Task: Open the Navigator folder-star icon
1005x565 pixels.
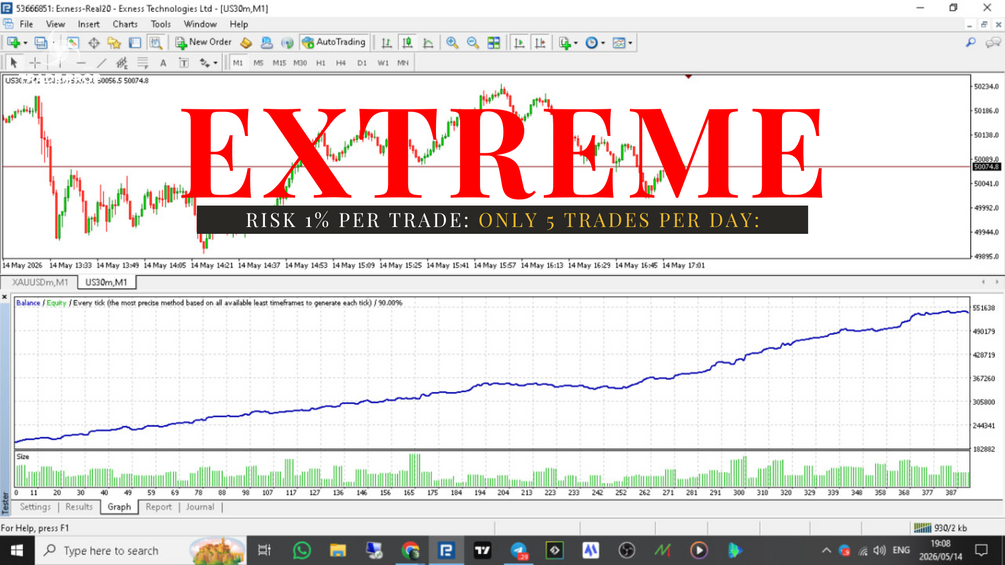Action: point(114,43)
